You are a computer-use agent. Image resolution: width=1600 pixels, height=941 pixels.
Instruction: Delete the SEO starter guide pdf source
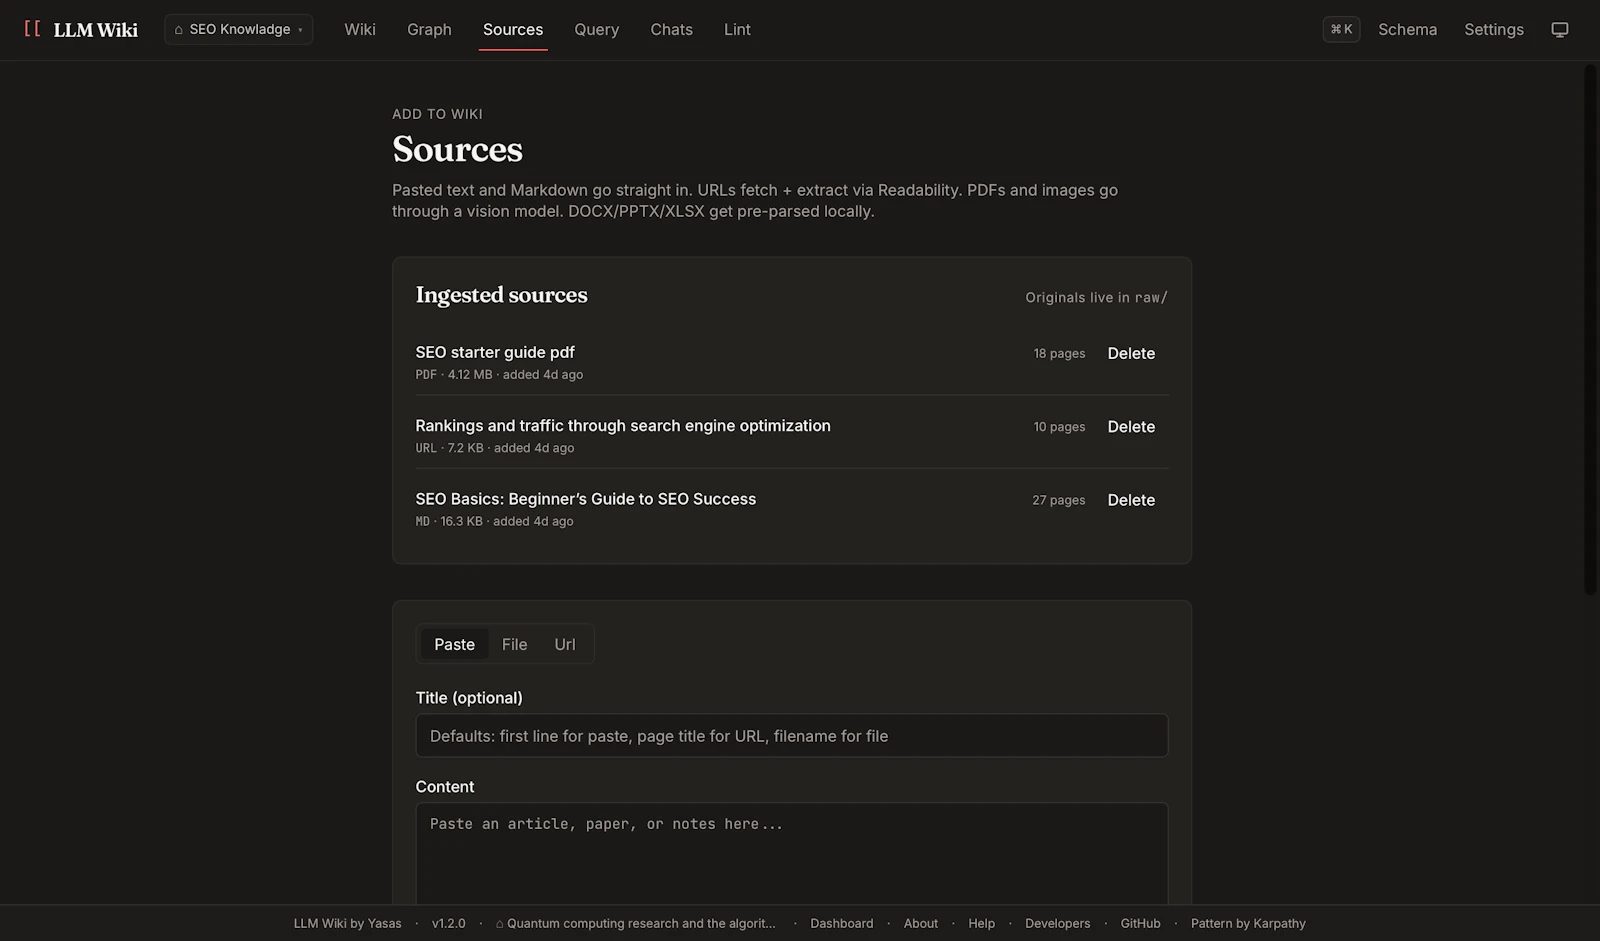1131,353
